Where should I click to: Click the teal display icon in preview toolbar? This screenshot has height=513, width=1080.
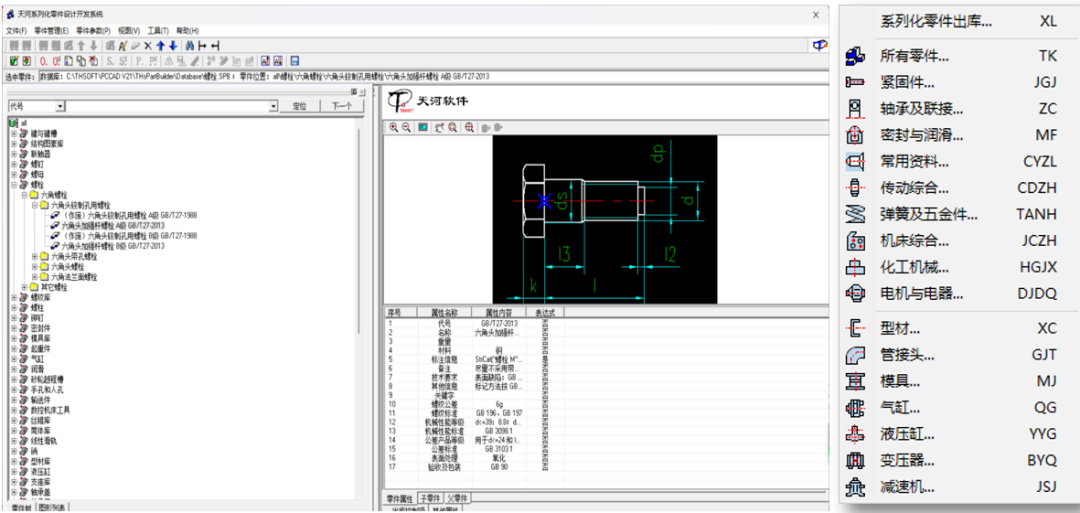point(423,127)
